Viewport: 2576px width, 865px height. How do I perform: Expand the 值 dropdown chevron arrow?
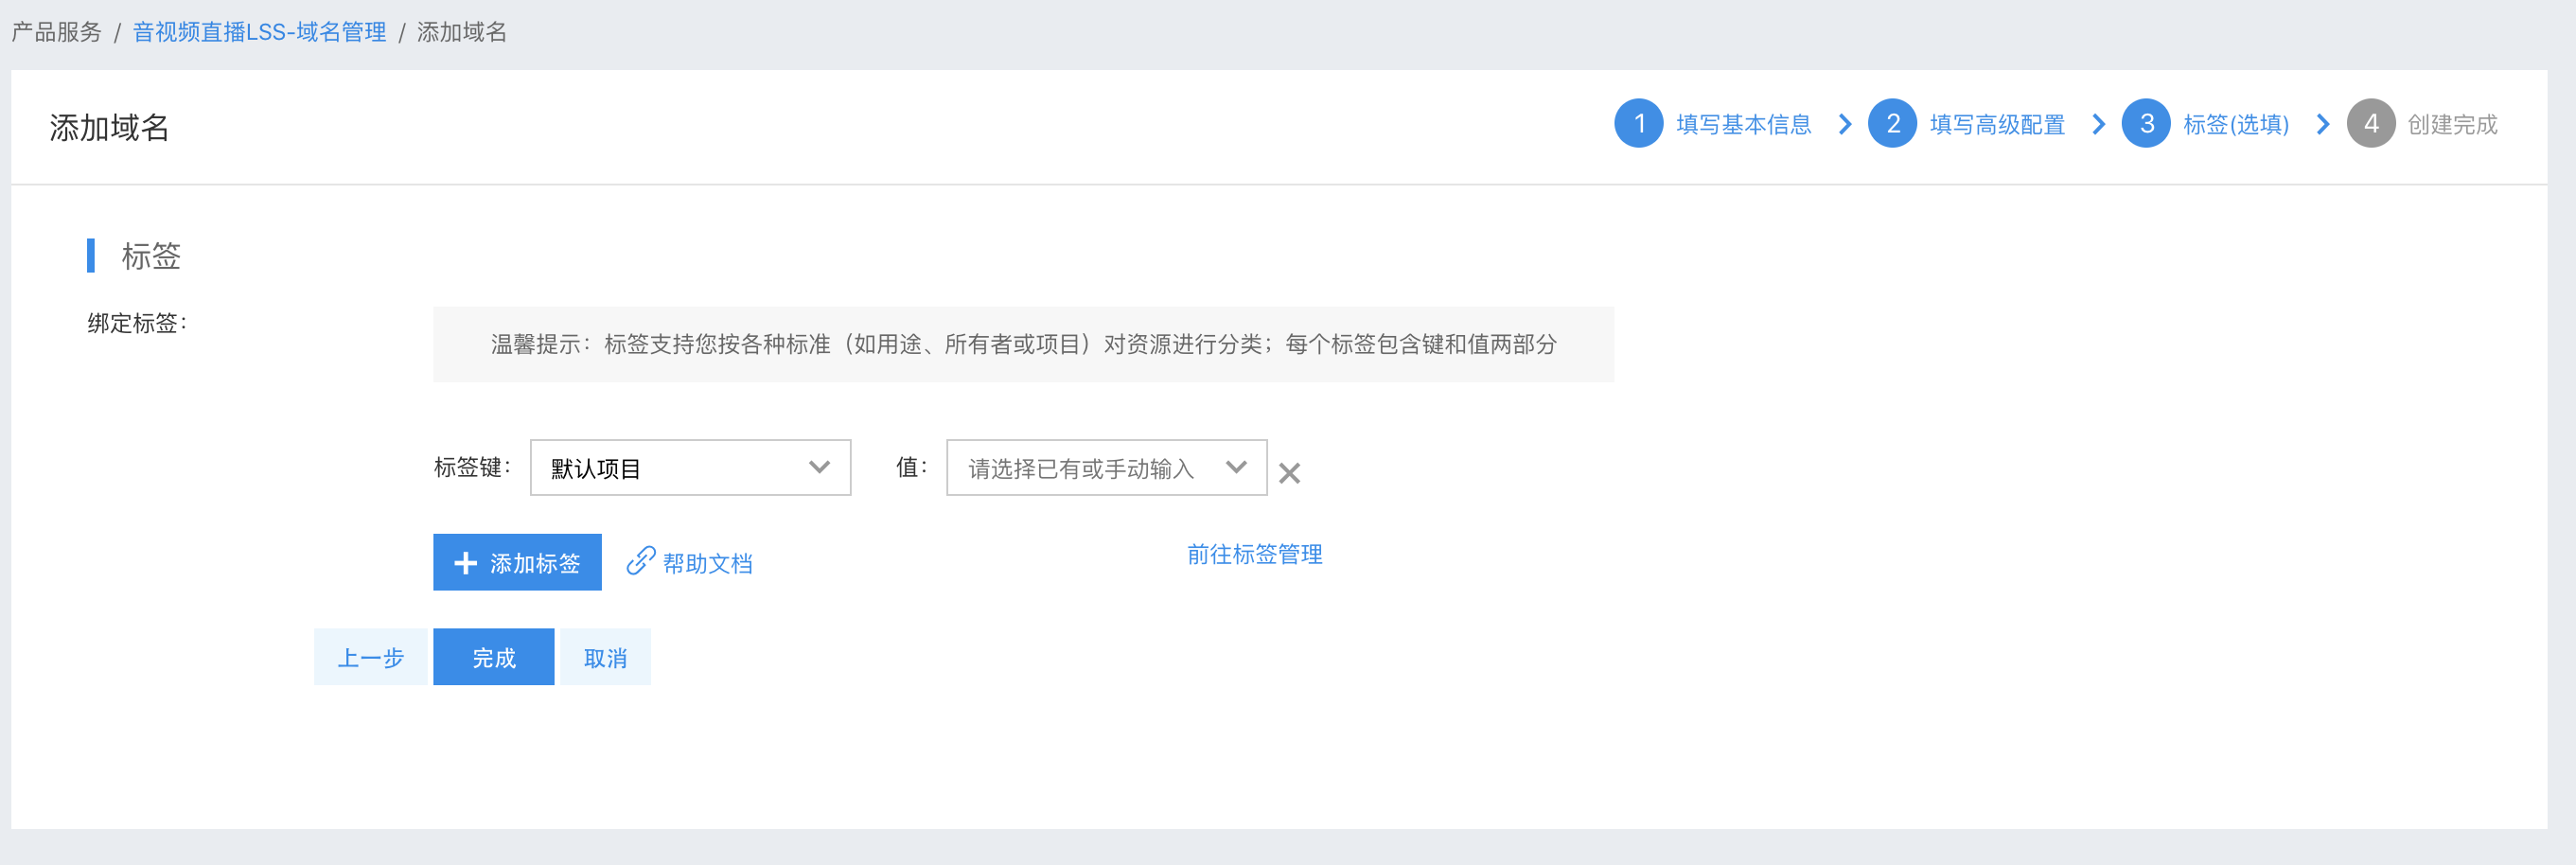(x=1236, y=468)
